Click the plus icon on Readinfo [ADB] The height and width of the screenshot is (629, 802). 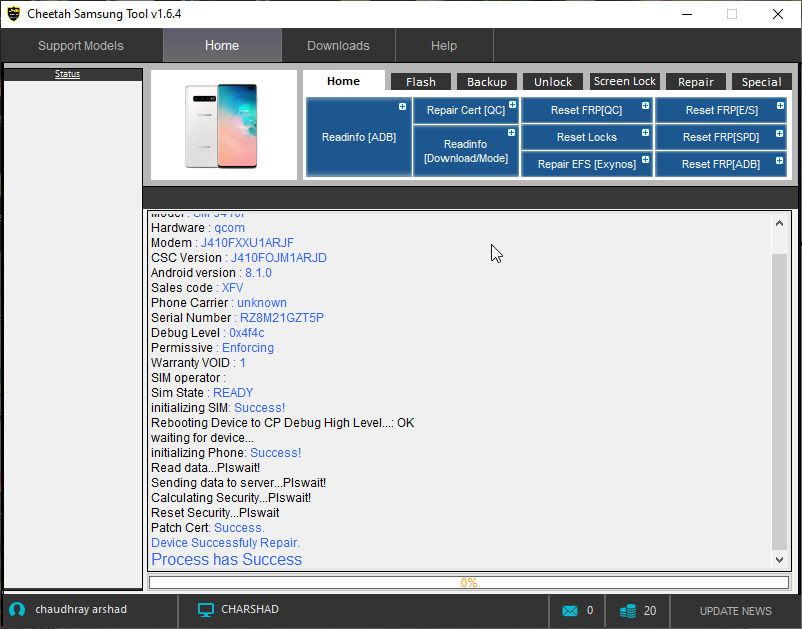pos(403,106)
